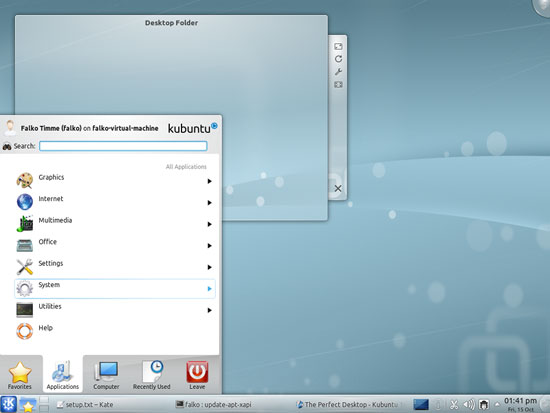Switch to setup.txt – Kate taskbar window

pyautogui.click(x=85, y=405)
